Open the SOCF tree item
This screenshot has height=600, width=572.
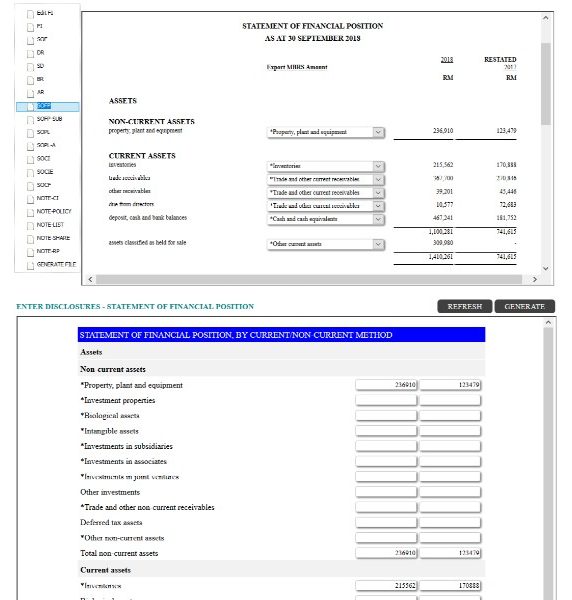tap(44, 185)
